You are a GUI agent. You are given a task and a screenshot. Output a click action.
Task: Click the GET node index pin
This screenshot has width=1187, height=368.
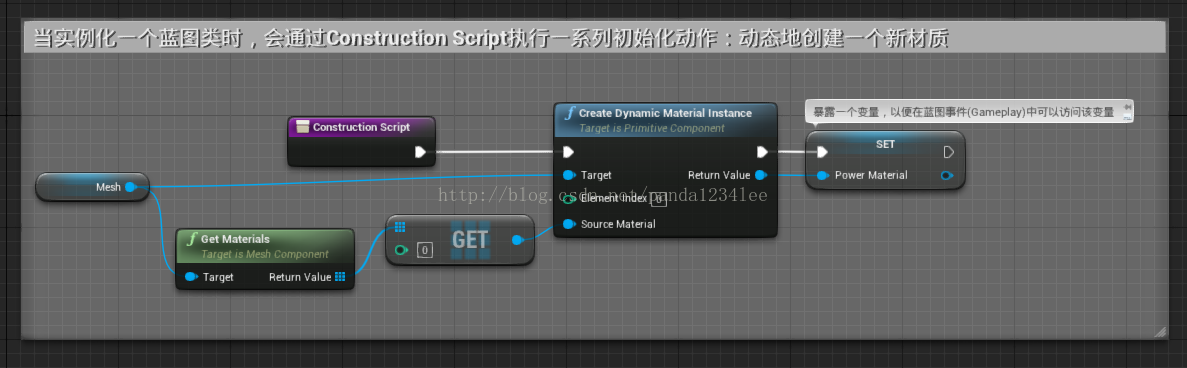401,250
